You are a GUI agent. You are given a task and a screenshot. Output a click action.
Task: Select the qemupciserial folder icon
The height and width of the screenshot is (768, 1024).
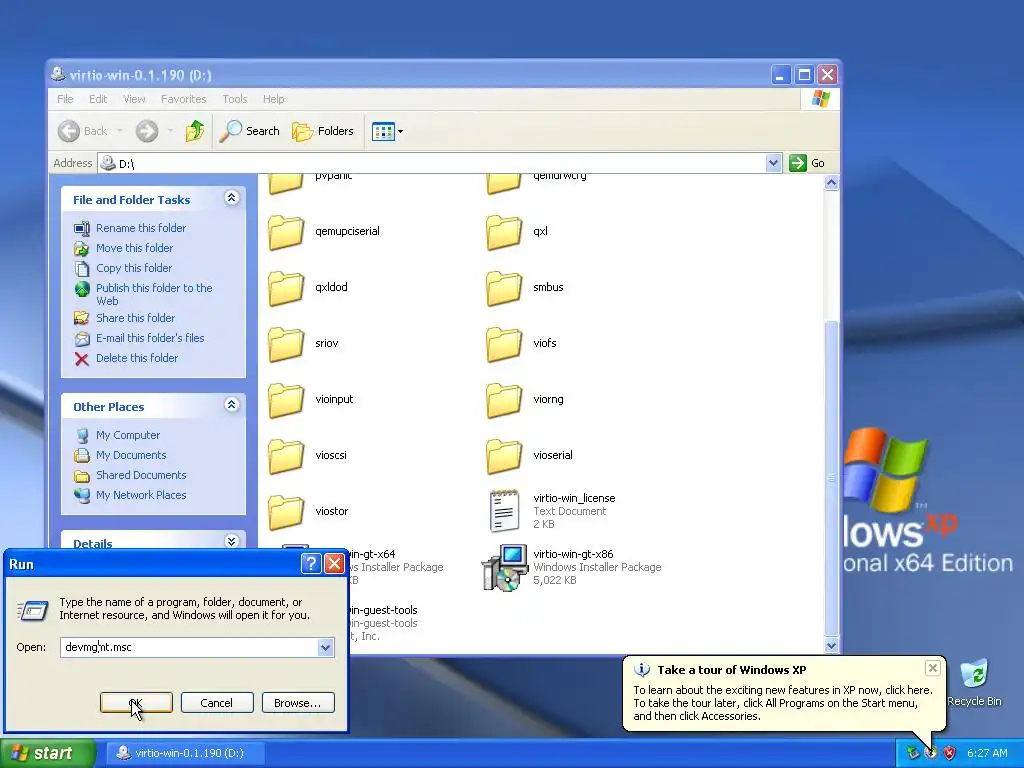pos(286,232)
